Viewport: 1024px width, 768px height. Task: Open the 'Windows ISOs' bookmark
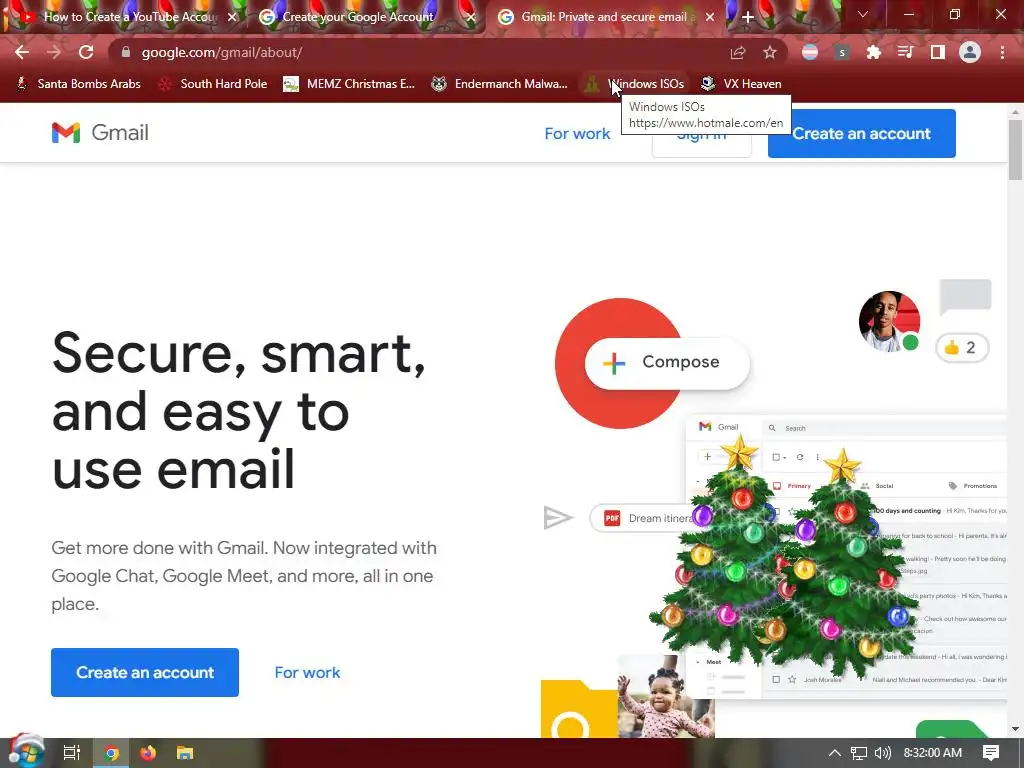pyautogui.click(x=634, y=84)
